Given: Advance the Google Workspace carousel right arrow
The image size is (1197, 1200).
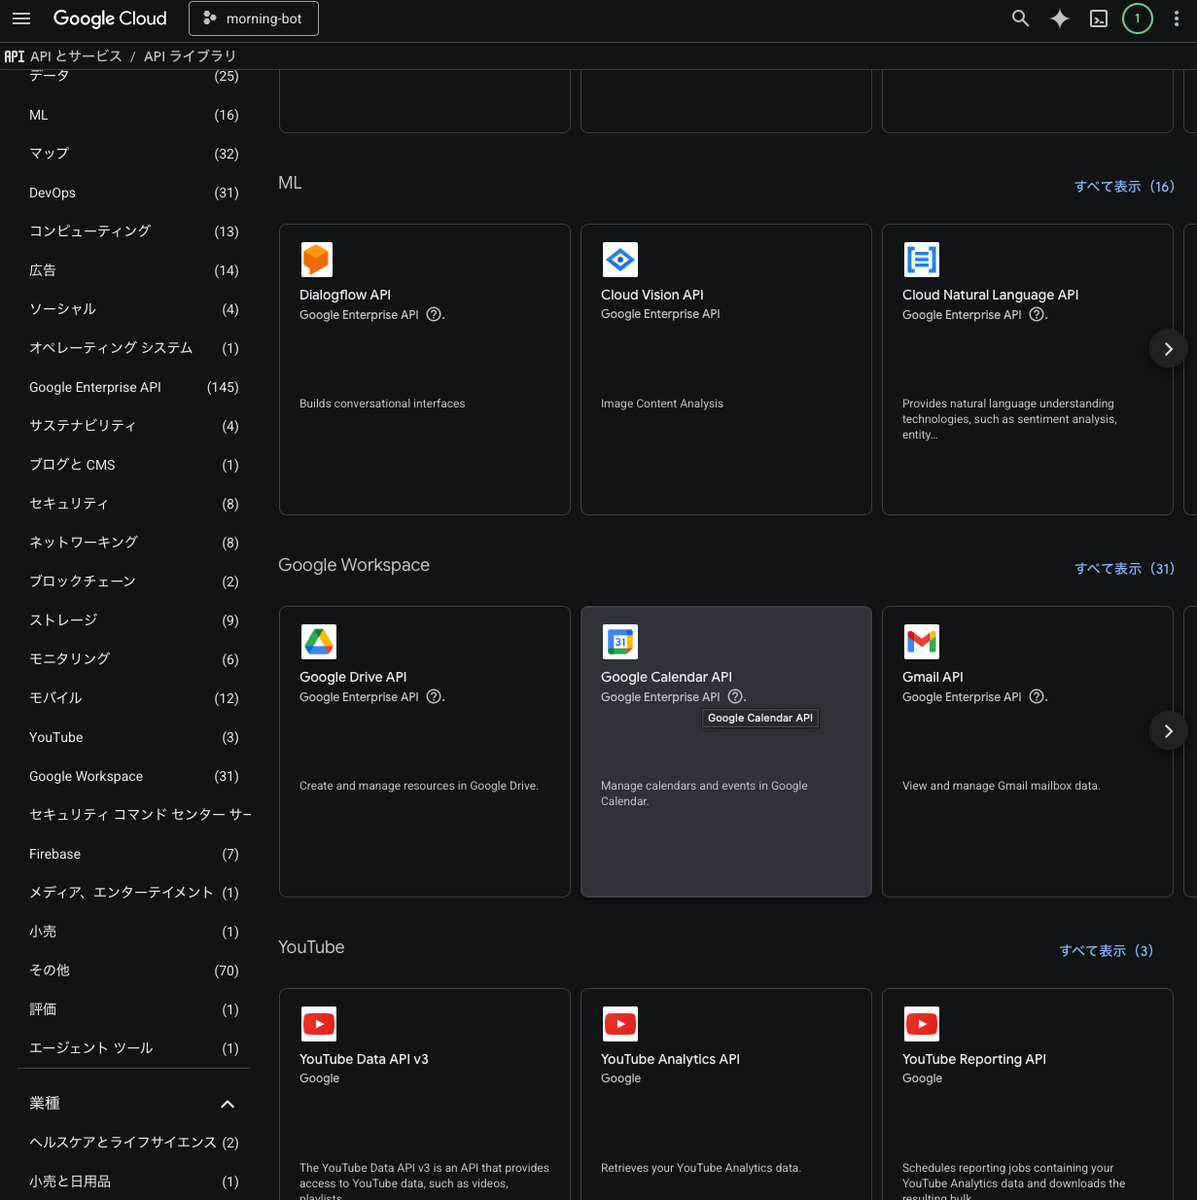Looking at the screenshot, I should pyautogui.click(x=1168, y=730).
